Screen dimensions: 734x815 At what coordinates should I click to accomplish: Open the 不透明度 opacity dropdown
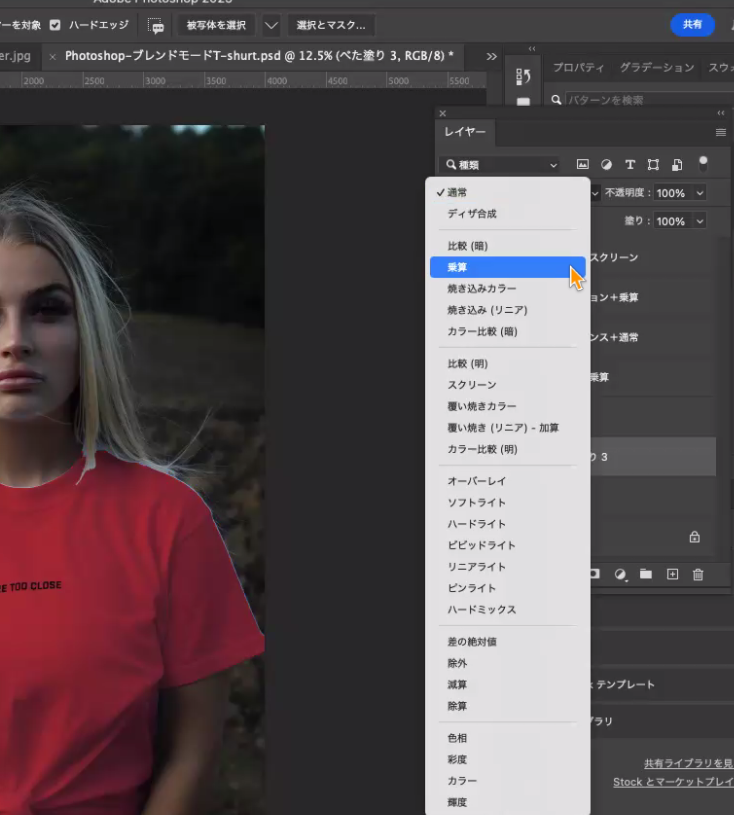click(x=699, y=193)
